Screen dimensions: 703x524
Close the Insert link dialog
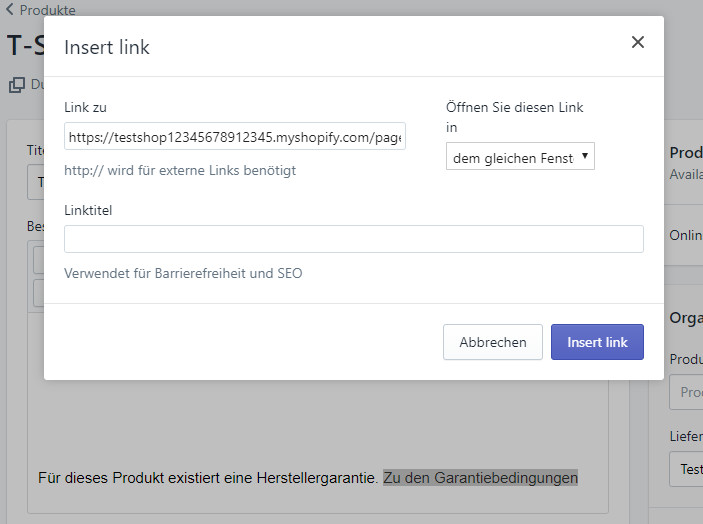(637, 42)
